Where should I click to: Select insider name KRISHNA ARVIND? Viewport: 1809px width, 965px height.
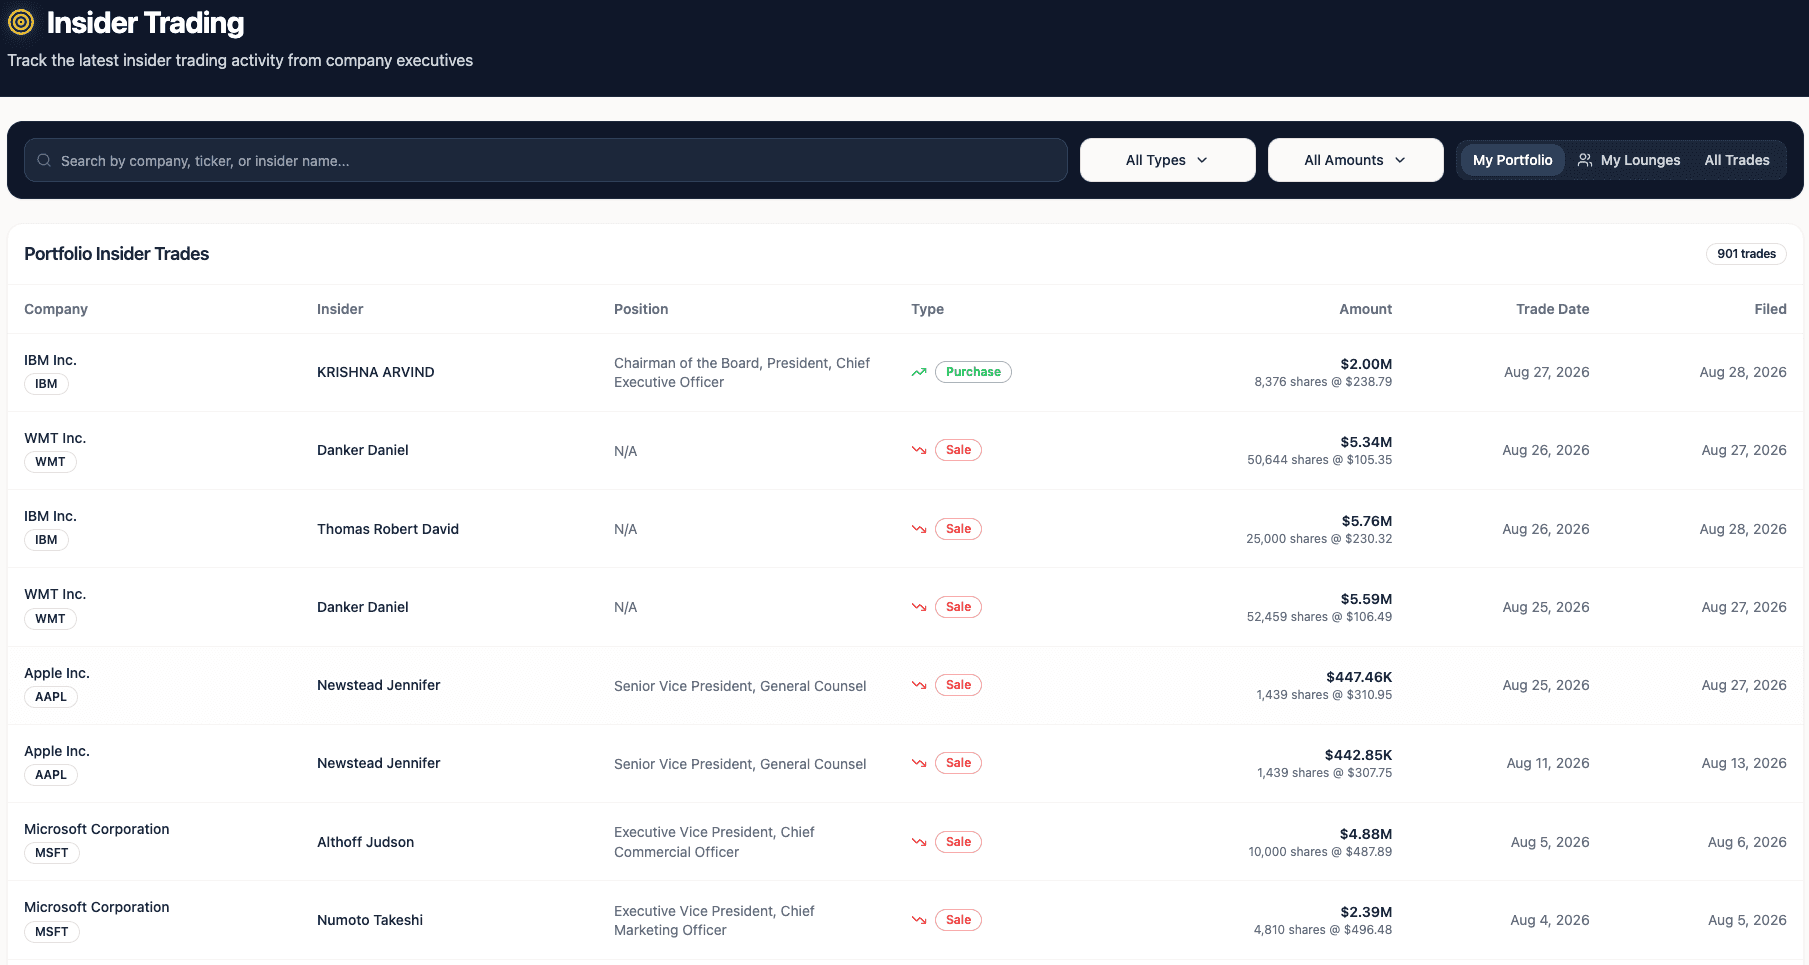point(376,372)
